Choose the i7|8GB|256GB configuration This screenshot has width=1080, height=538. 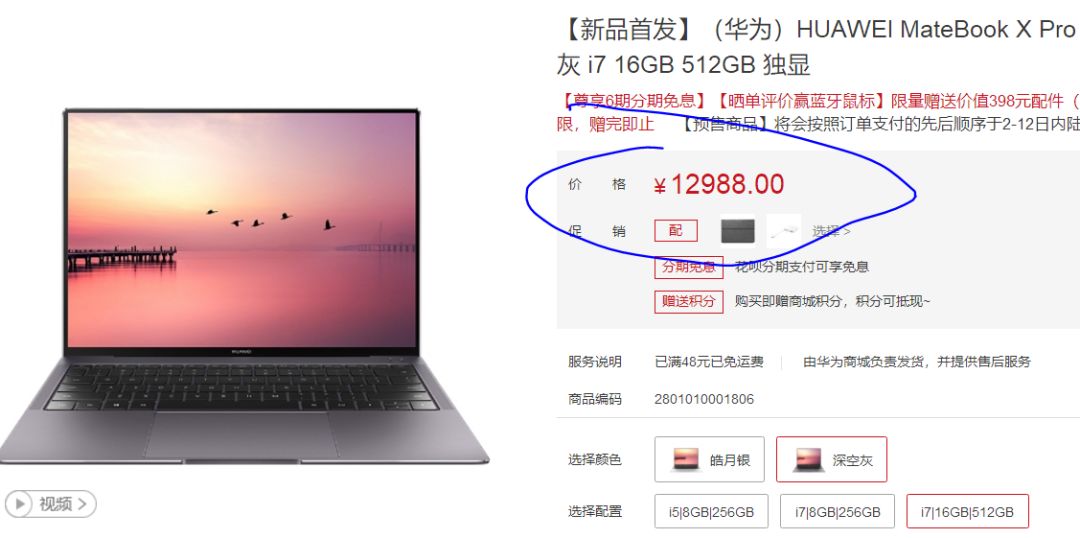click(837, 512)
